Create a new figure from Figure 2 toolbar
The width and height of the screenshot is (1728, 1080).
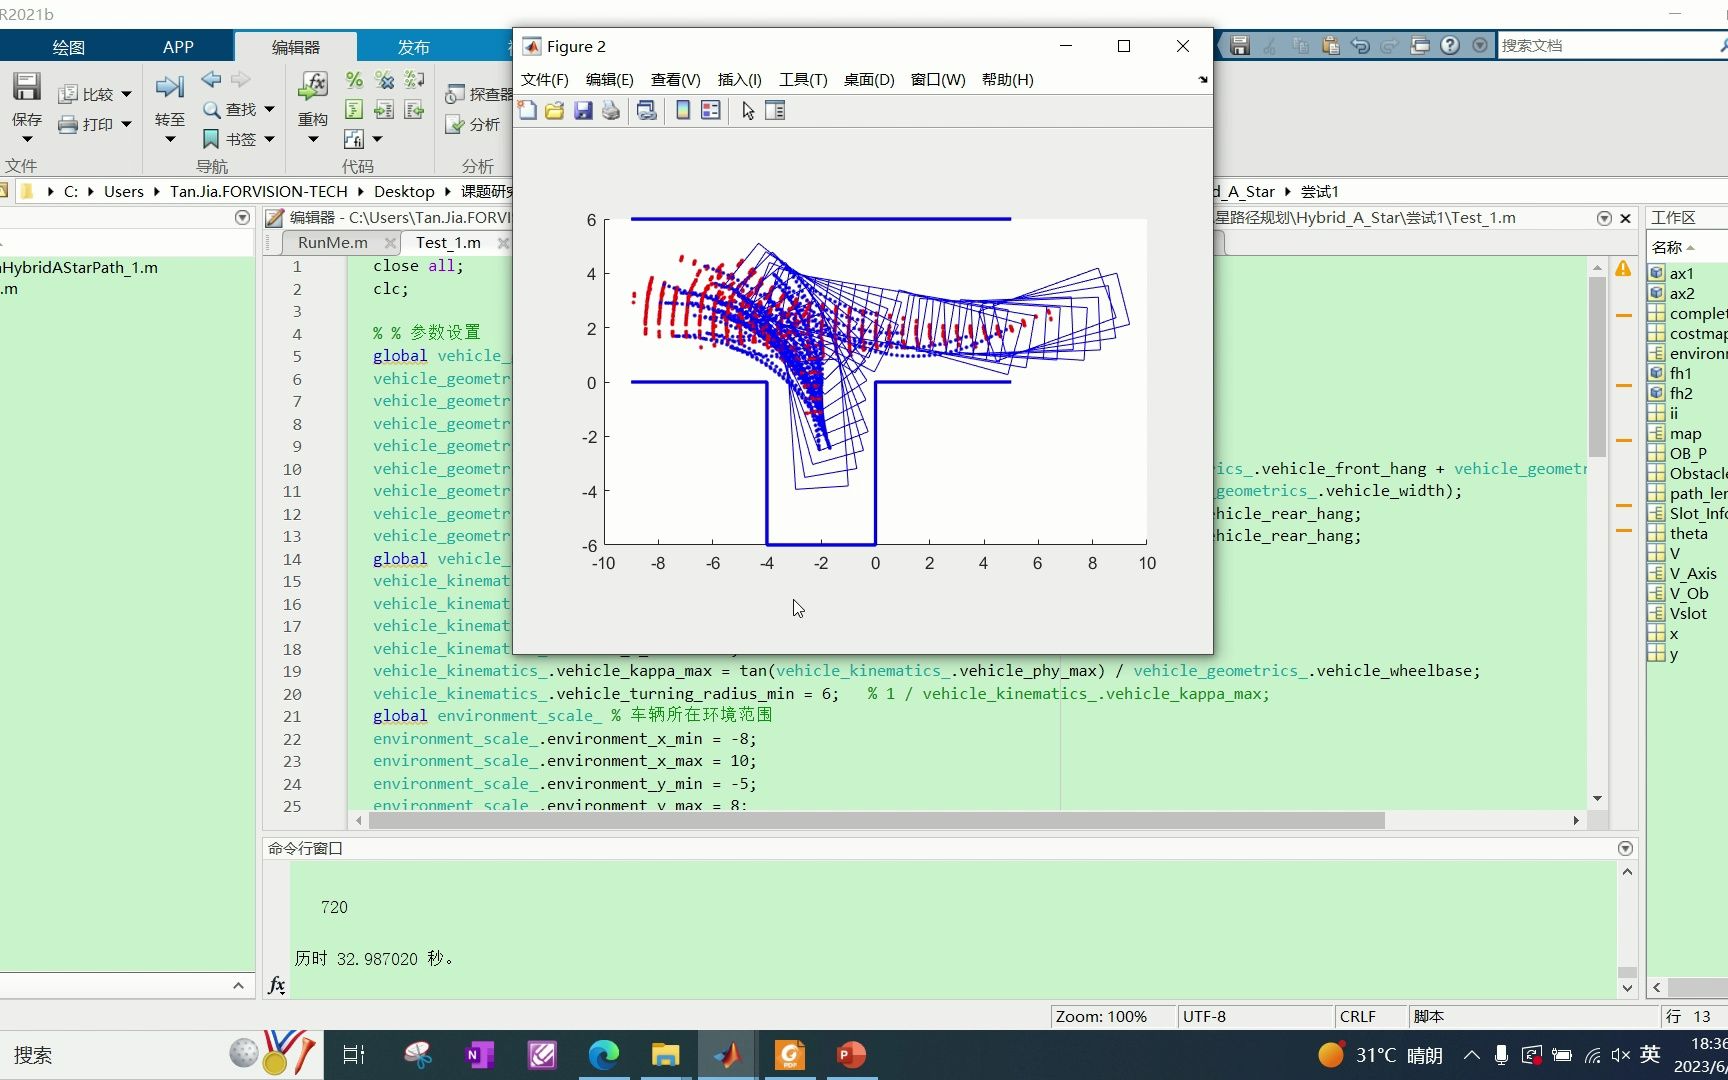point(527,110)
